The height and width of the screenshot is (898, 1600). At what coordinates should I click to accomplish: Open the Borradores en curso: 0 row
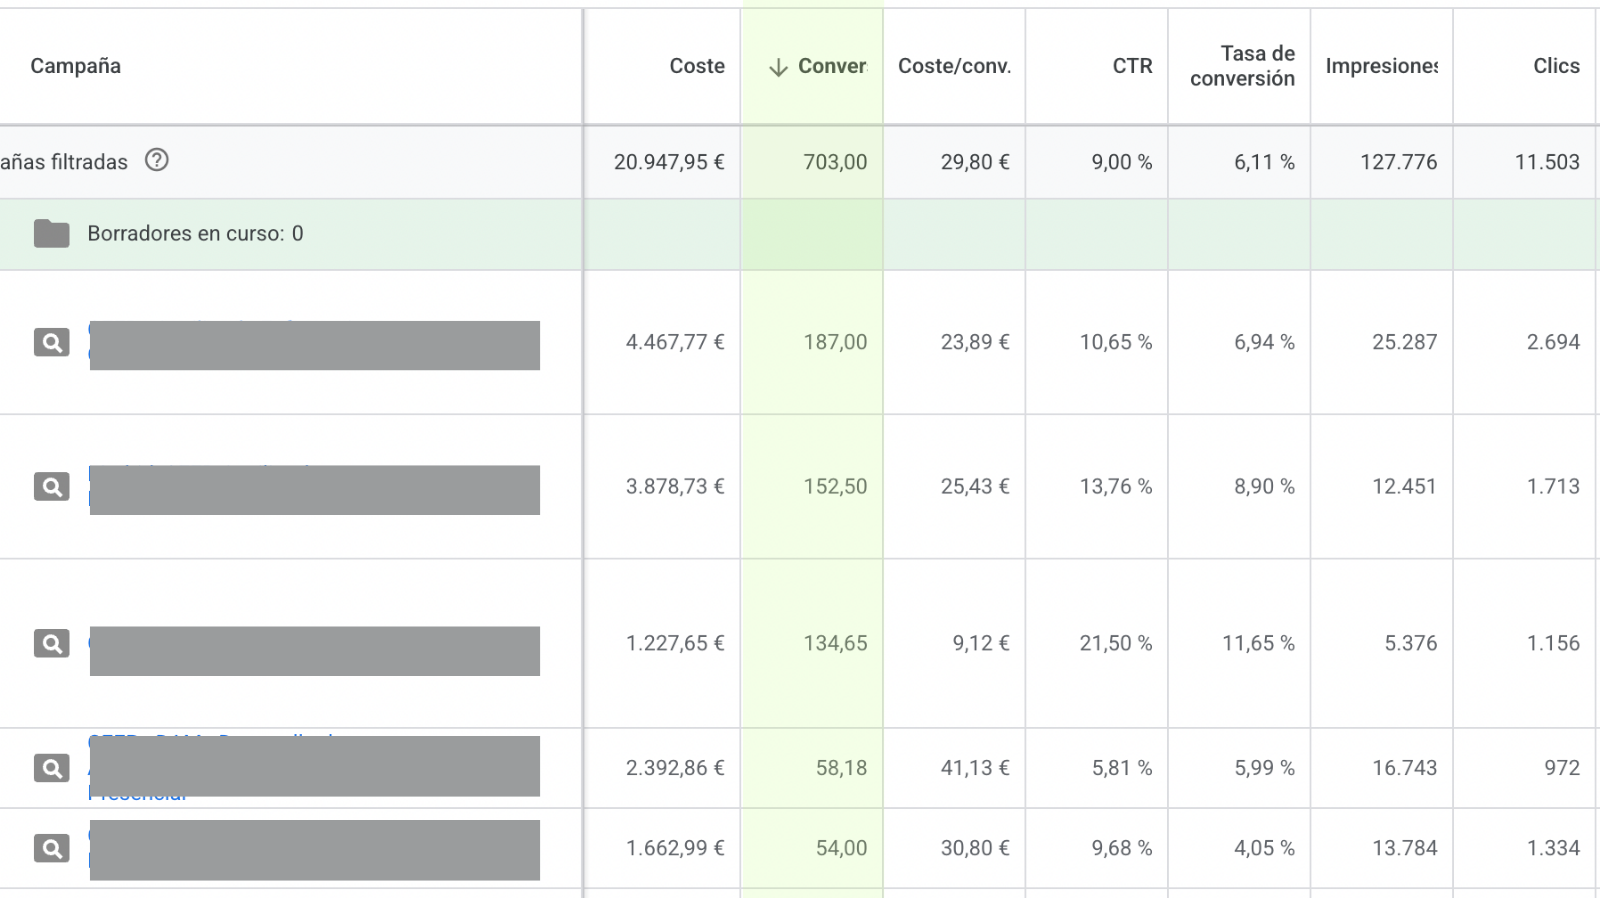(x=195, y=234)
